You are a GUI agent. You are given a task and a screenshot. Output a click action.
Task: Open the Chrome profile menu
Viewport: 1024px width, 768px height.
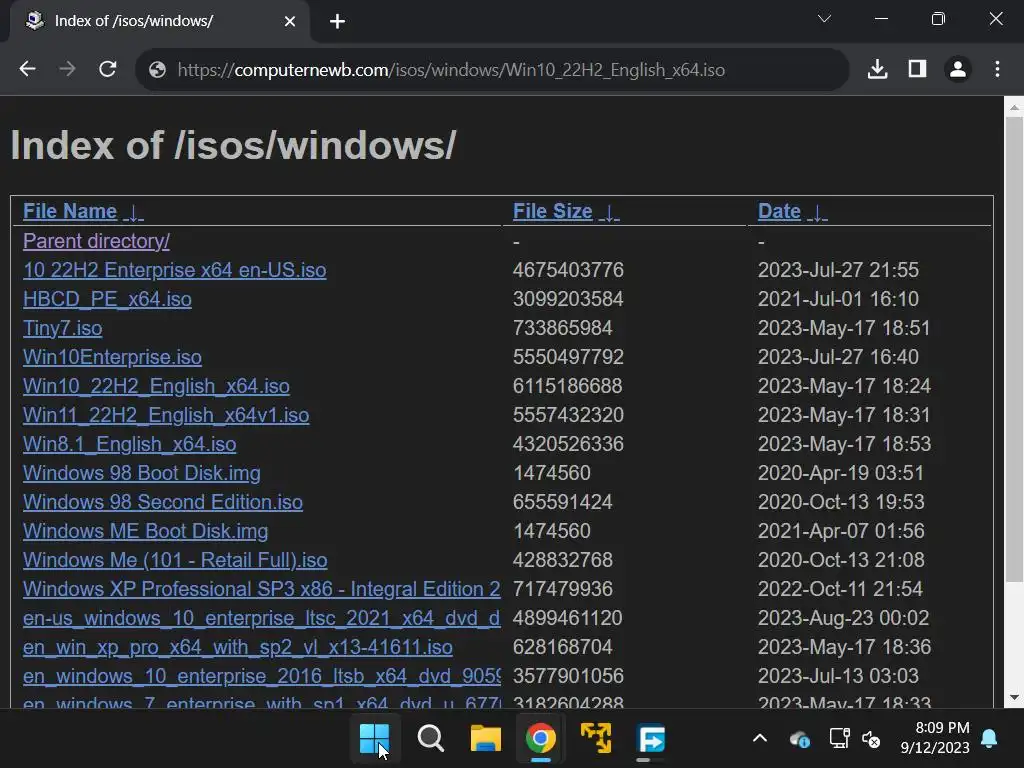[x=957, y=69]
